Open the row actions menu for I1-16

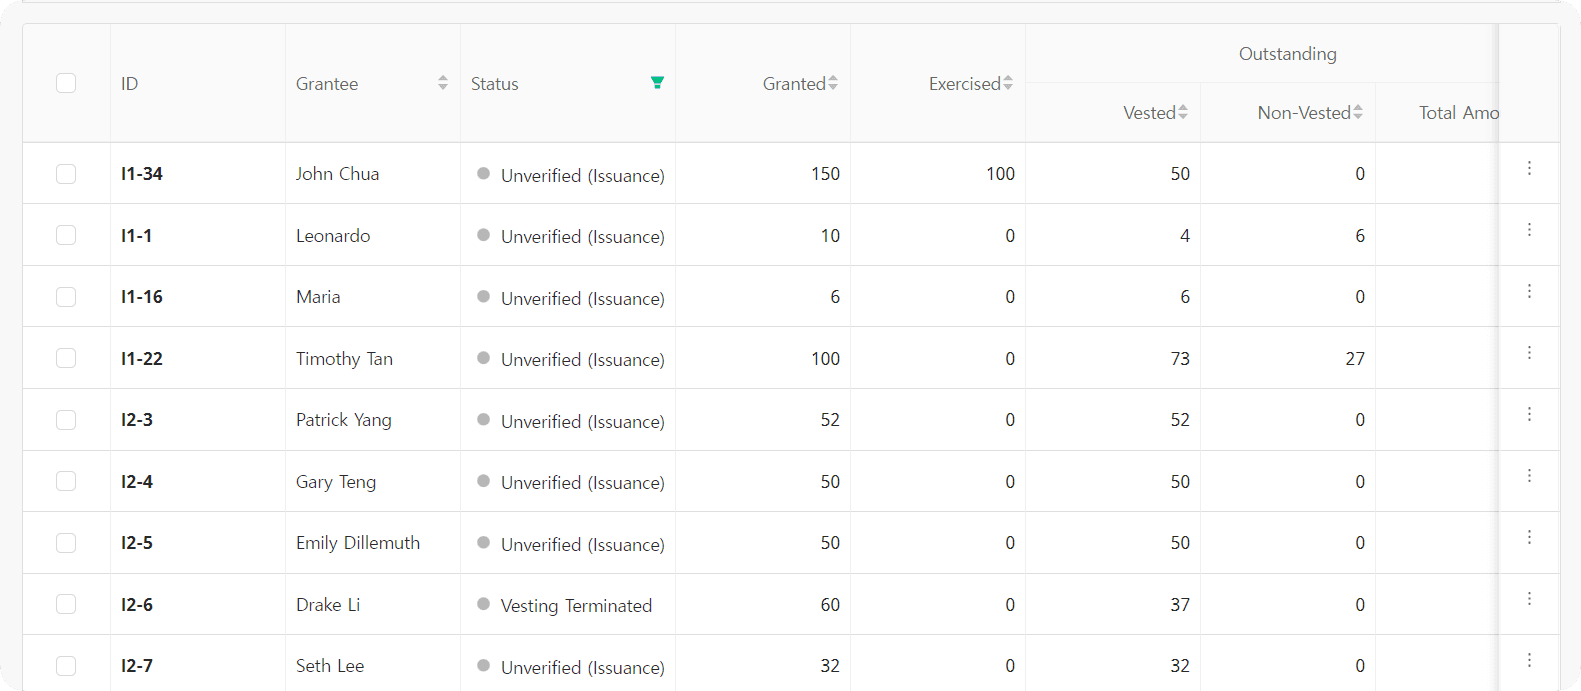(1529, 291)
